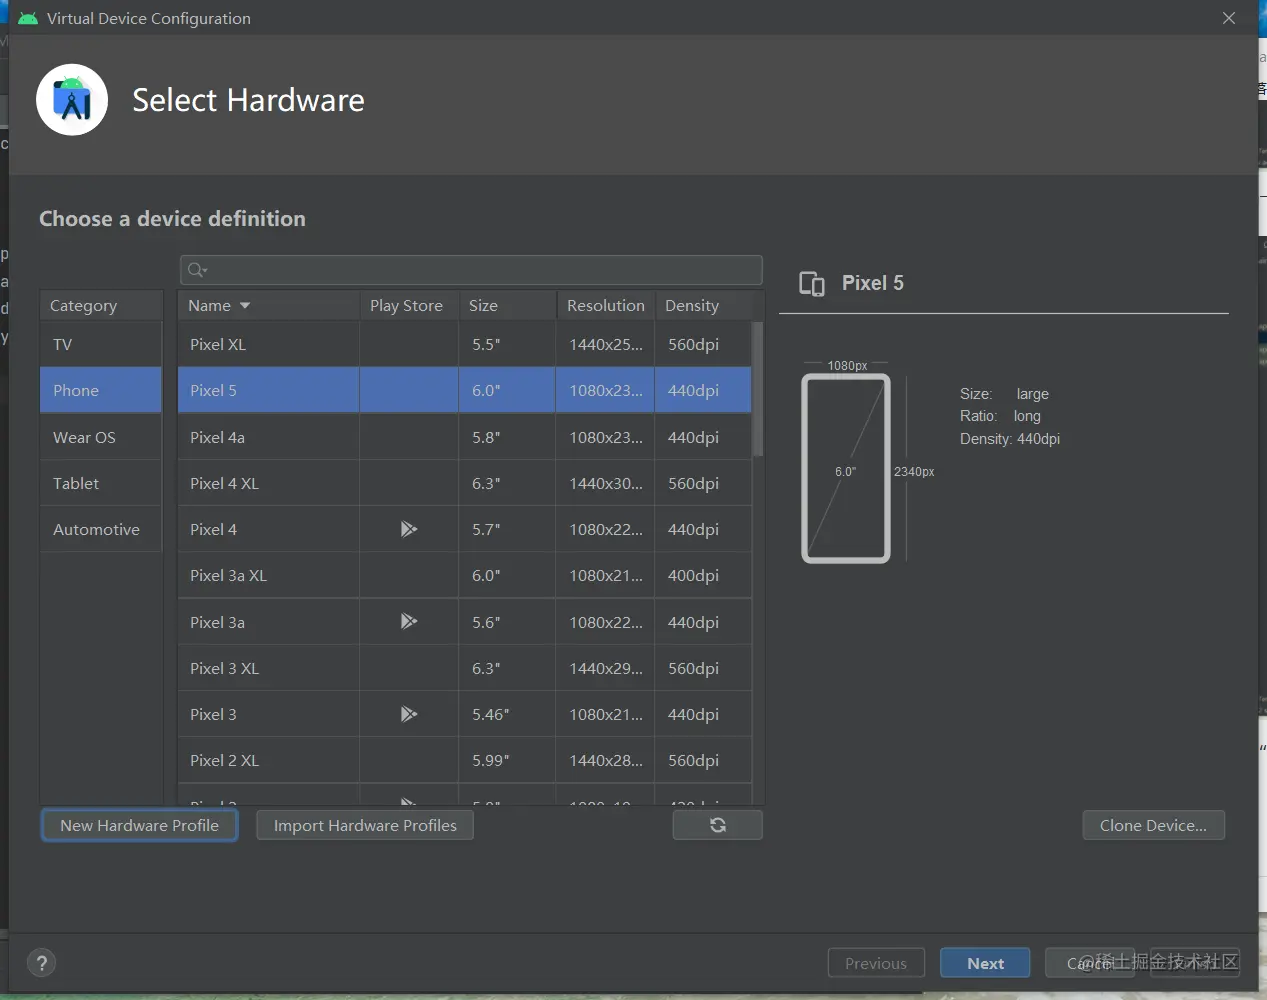Click the New Hardware Profile button

139,825
